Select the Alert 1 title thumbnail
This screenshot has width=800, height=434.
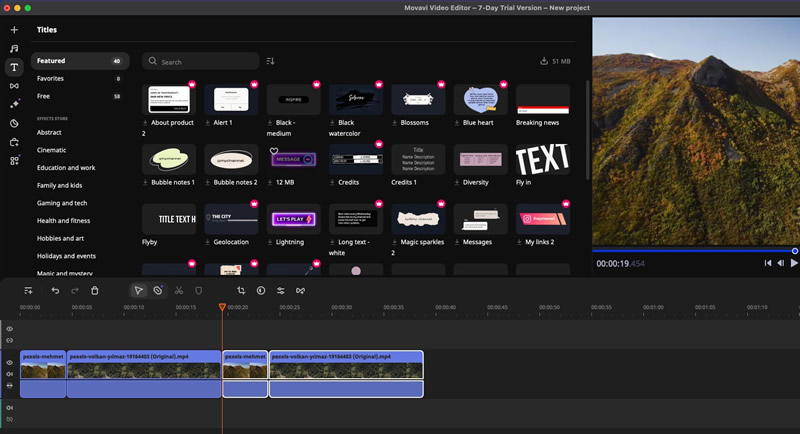click(x=231, y=99)
